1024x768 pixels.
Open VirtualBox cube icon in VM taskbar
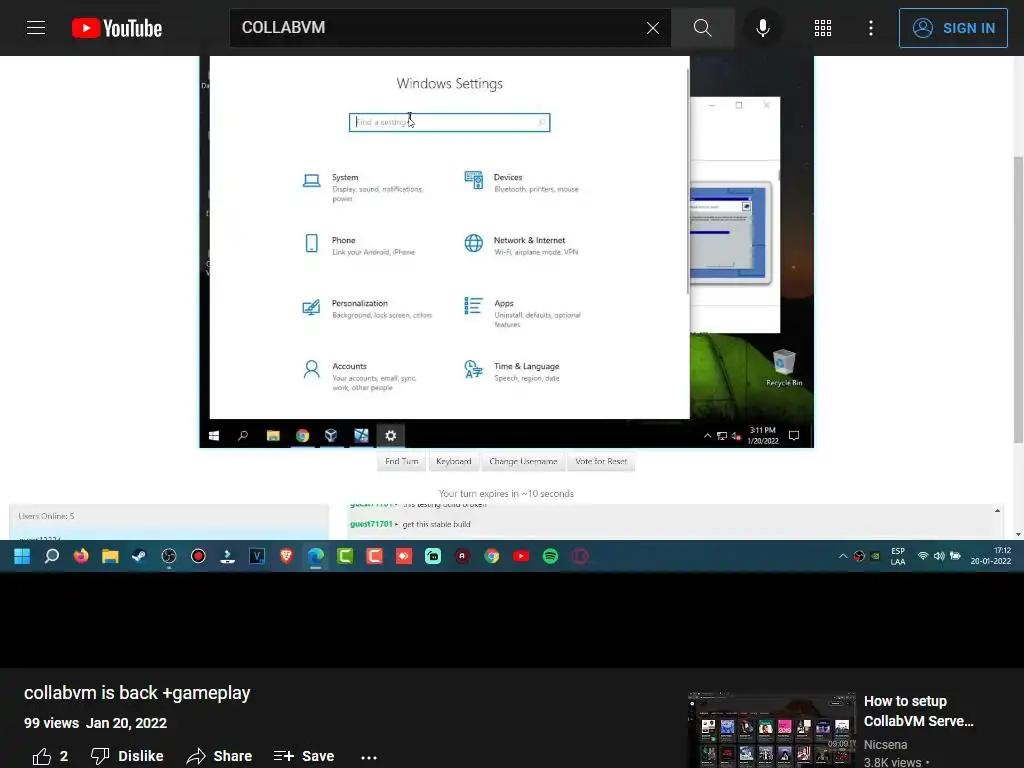point(331,436)
